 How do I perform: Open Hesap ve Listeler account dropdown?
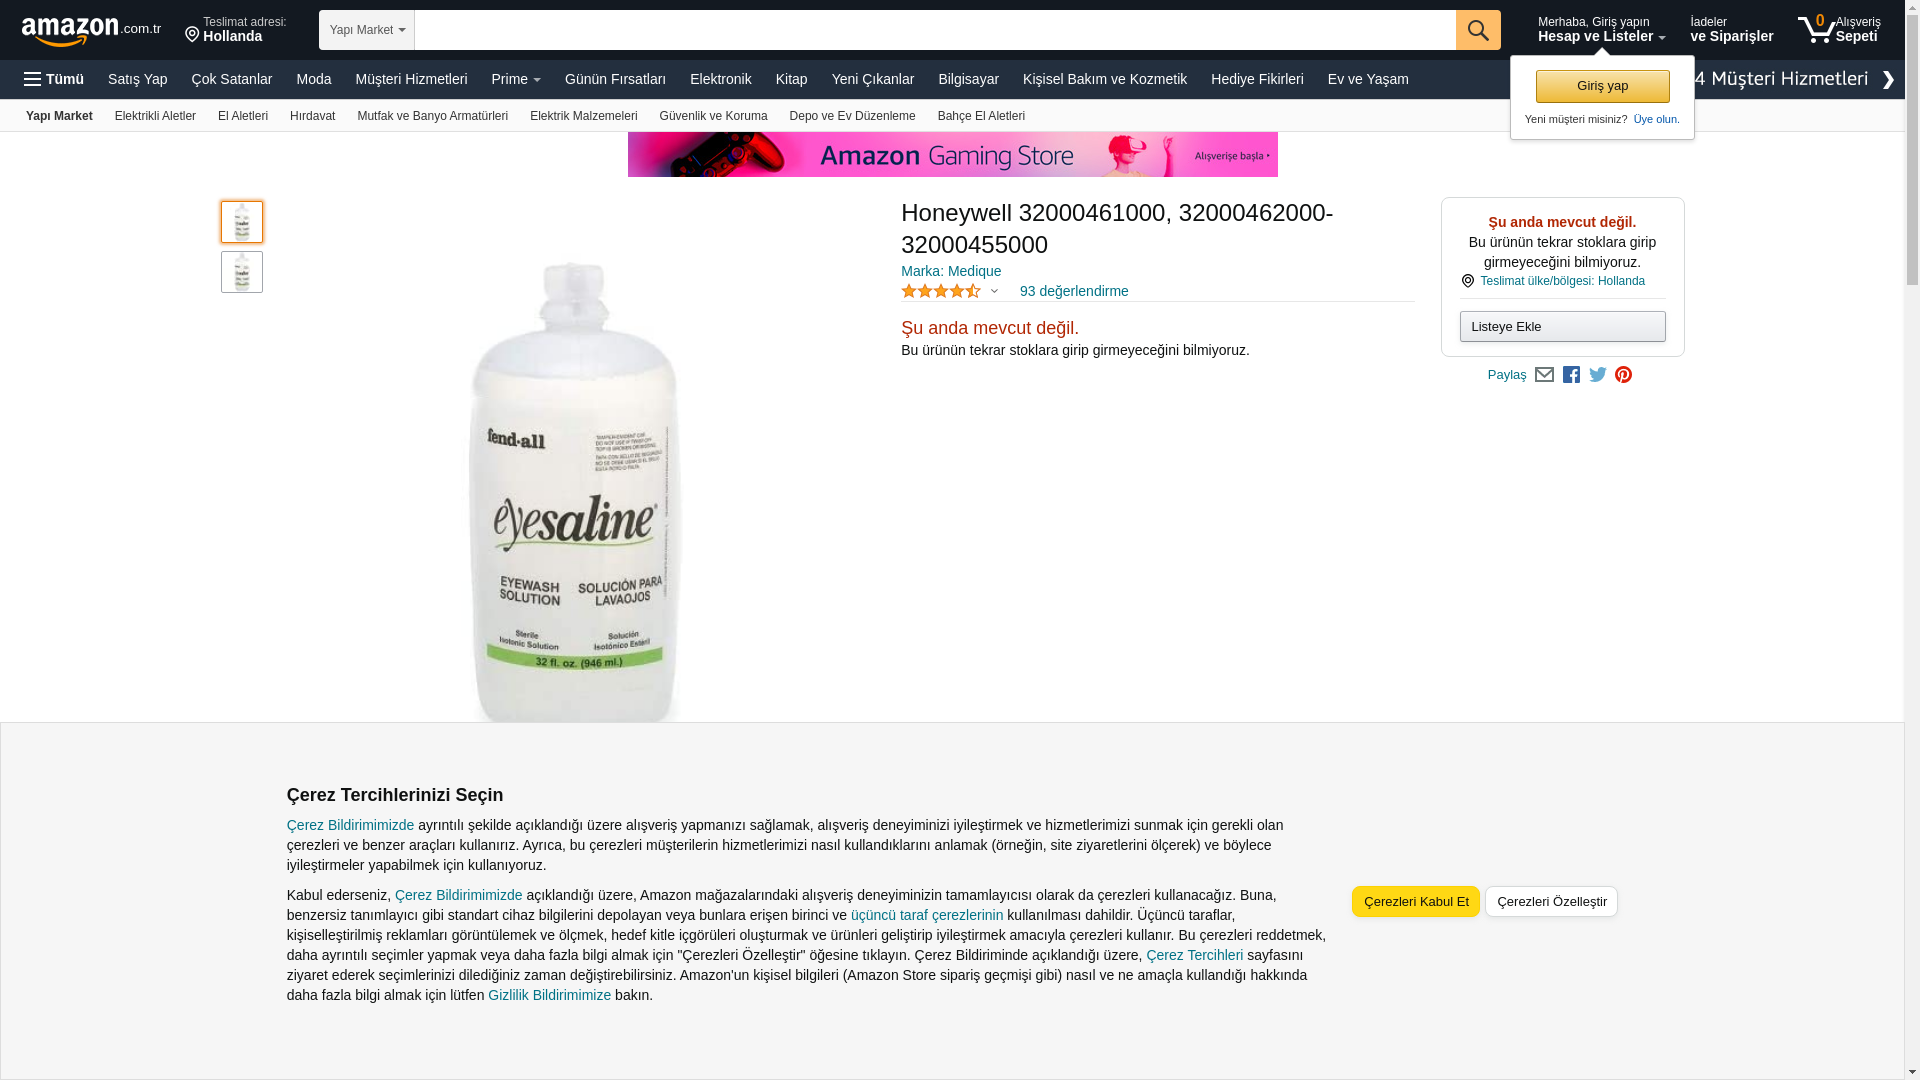[x=1601, y=29]
